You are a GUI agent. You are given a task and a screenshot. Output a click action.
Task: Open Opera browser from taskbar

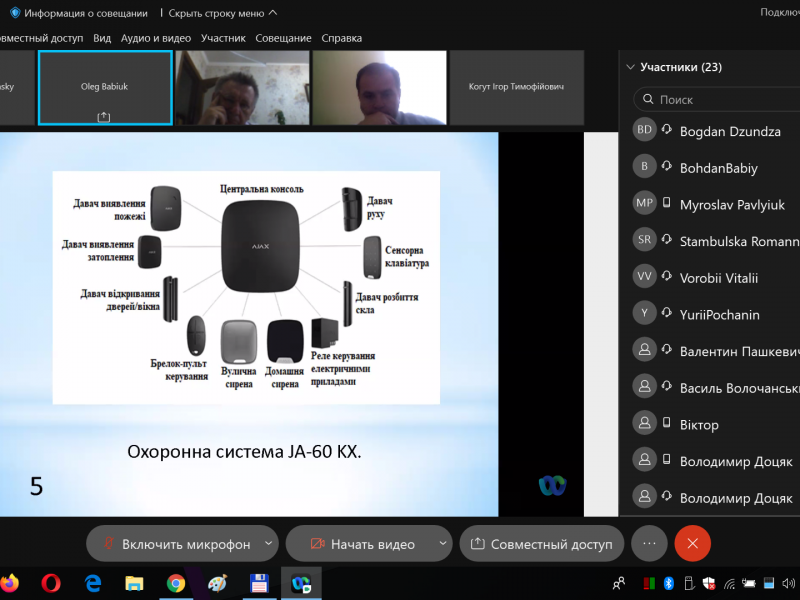52,582
